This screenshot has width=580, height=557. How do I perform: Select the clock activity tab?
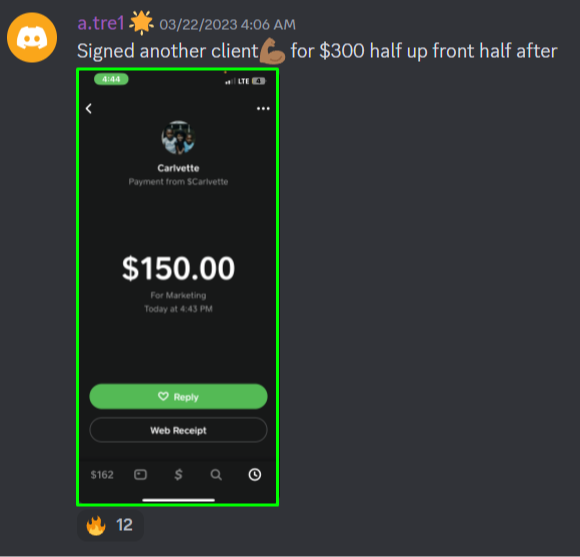[254, 475]
